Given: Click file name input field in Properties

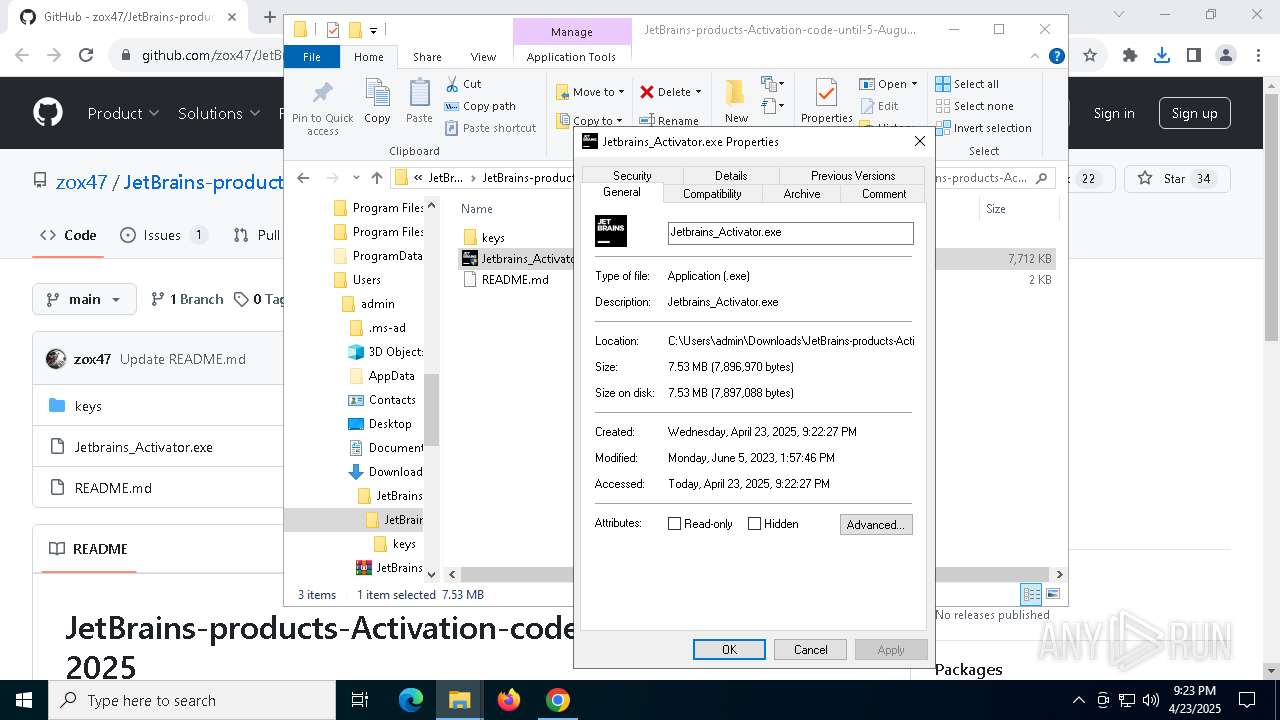Looking at the screenshot, I should pyautogui.click(x=790, y=232).
